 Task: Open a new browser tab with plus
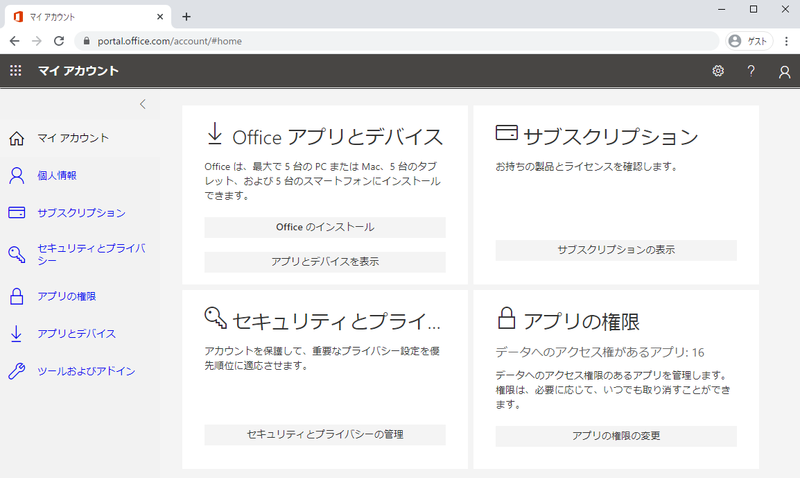186,17
